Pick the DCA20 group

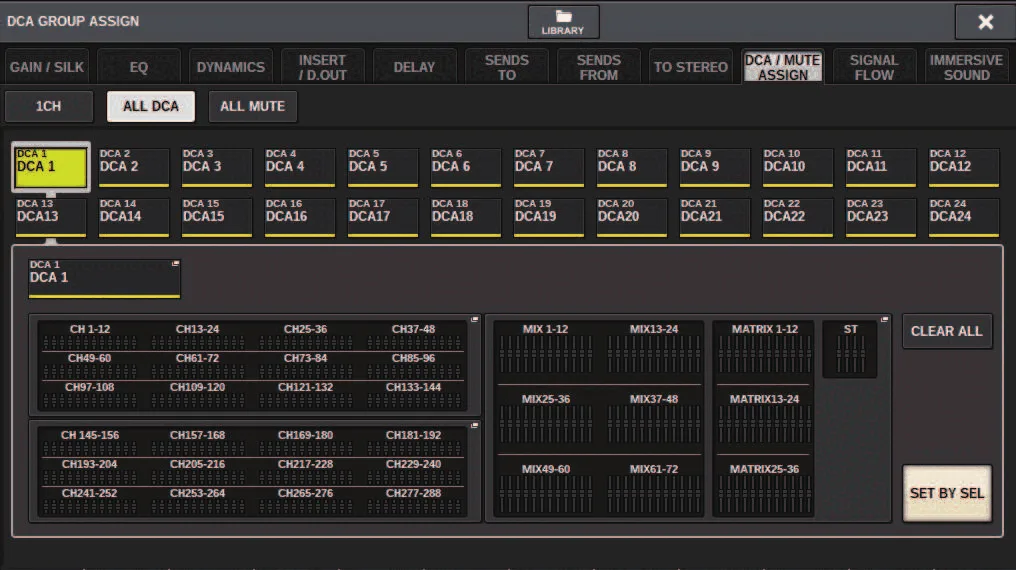point(631,217)
